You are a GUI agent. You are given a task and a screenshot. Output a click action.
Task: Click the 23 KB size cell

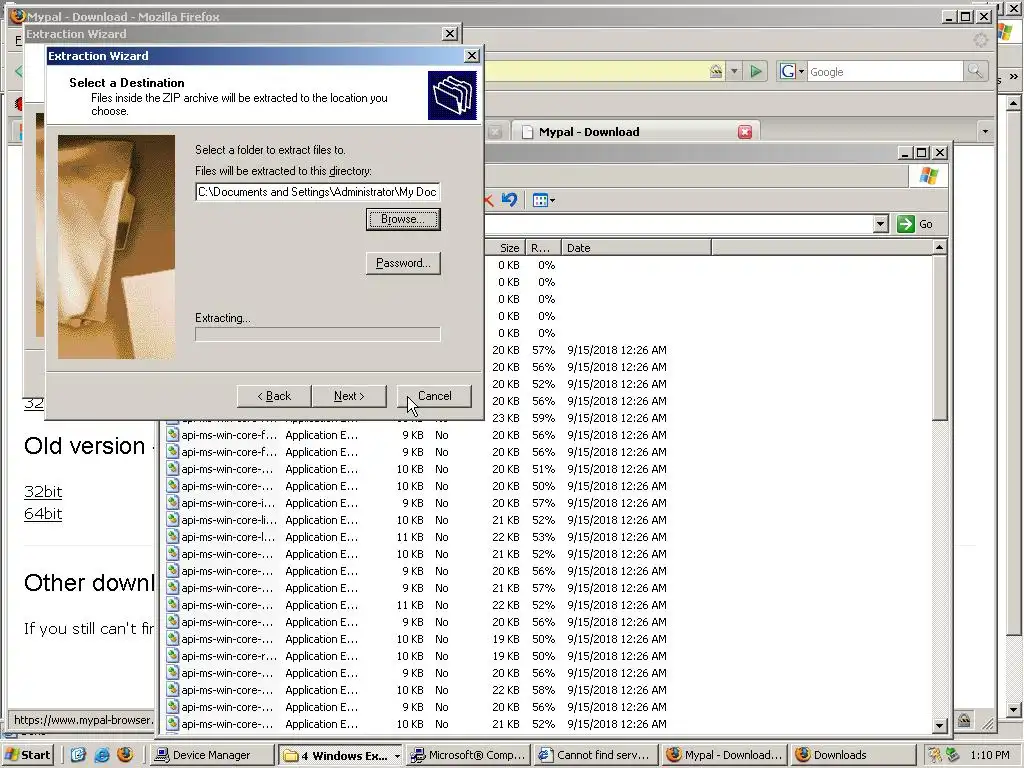click(x=506, y=418)
